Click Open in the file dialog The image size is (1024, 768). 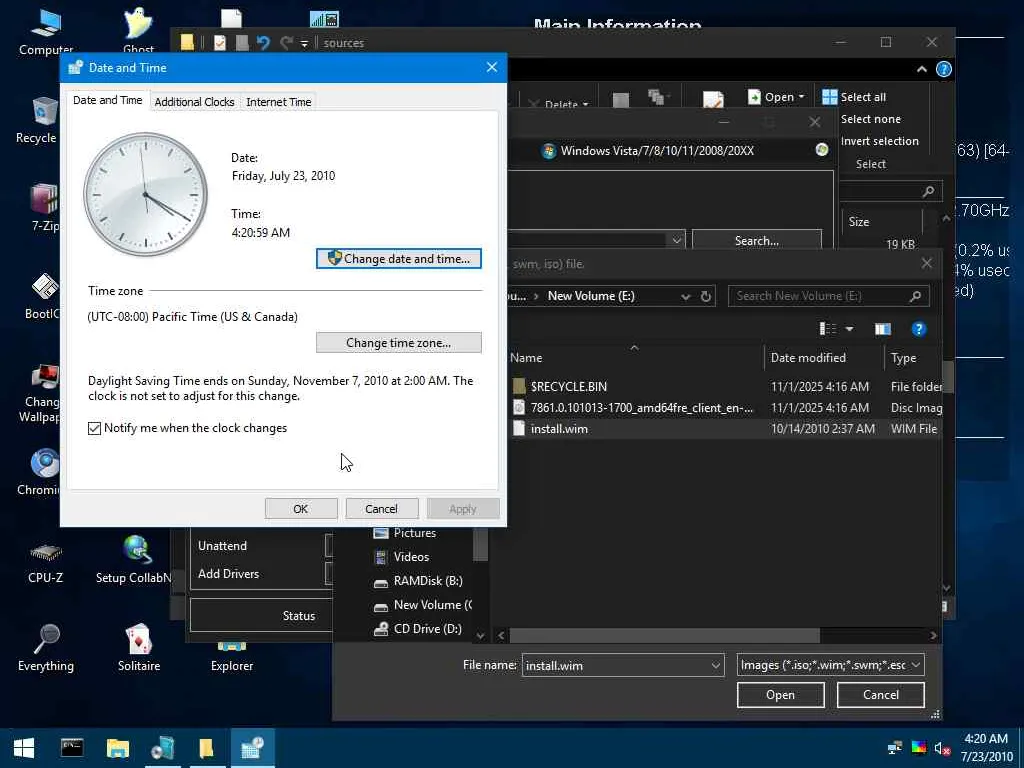pyautogui.click(x=780, y=695)
